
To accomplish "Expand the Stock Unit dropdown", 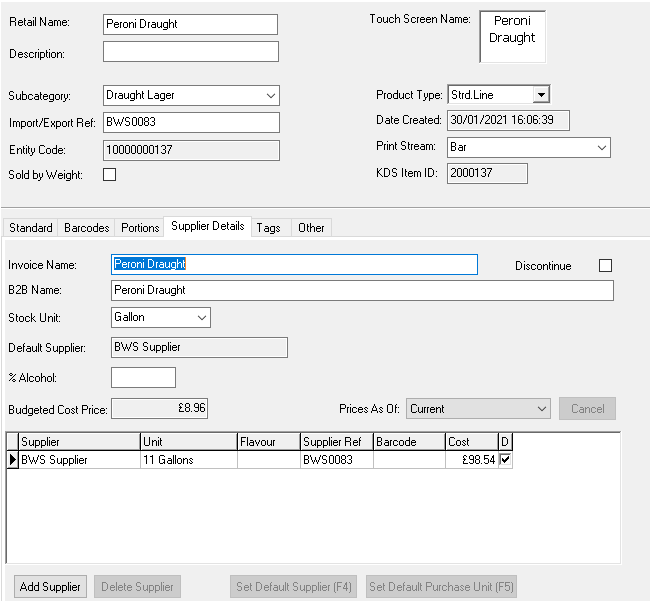I will tap(201, 317).
